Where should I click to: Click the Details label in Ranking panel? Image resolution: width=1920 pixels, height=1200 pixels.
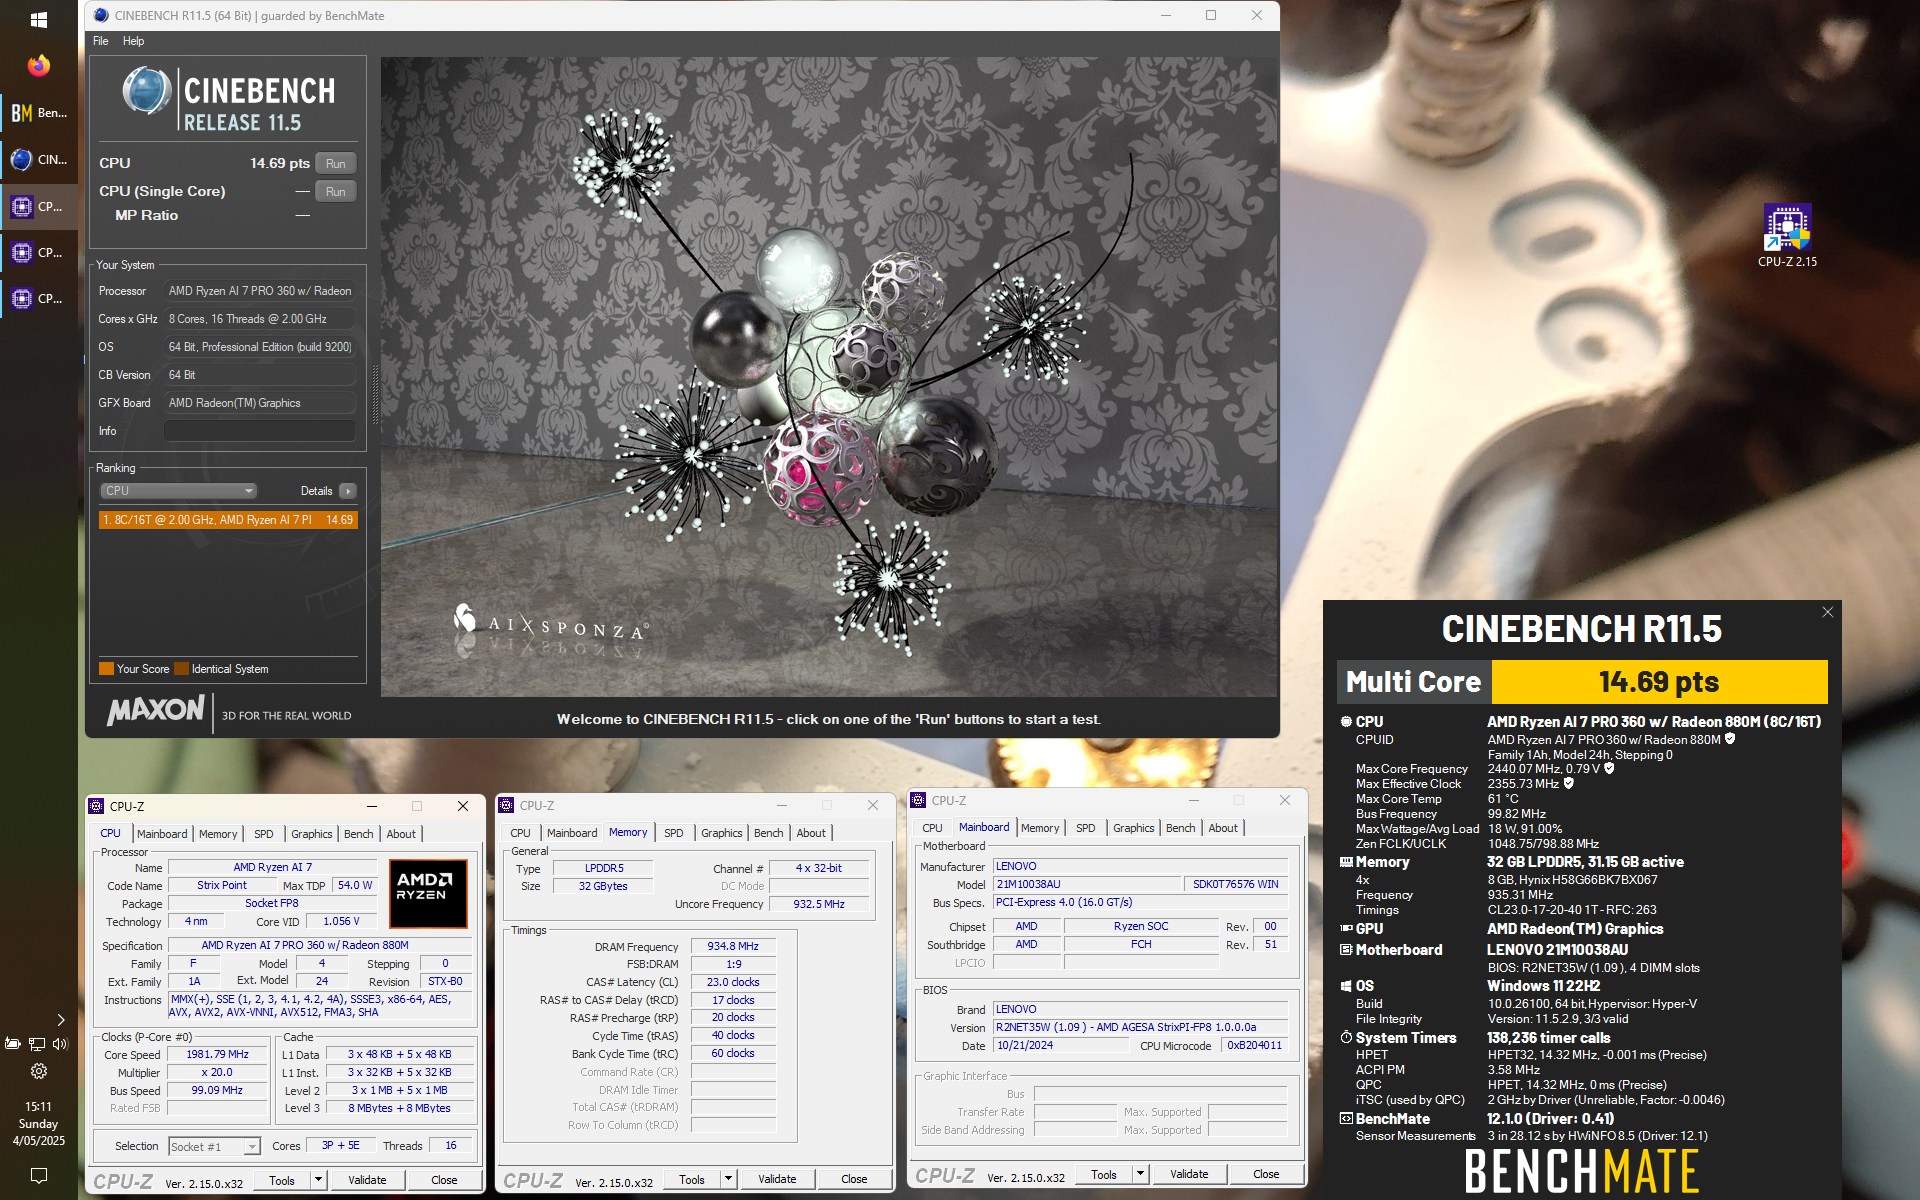pos(316,491)
